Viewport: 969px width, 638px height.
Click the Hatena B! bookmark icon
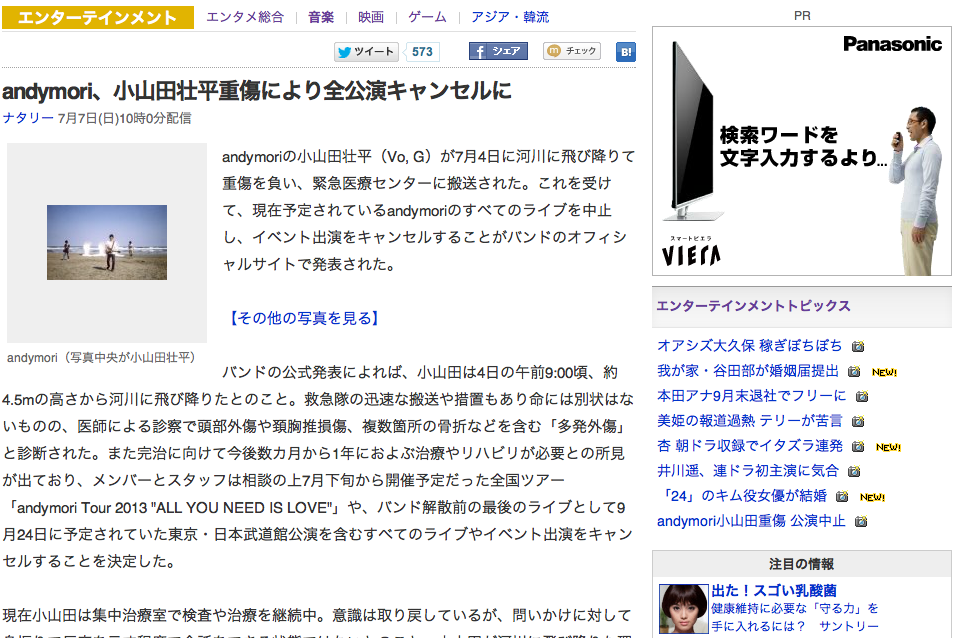tap(626, 52)
